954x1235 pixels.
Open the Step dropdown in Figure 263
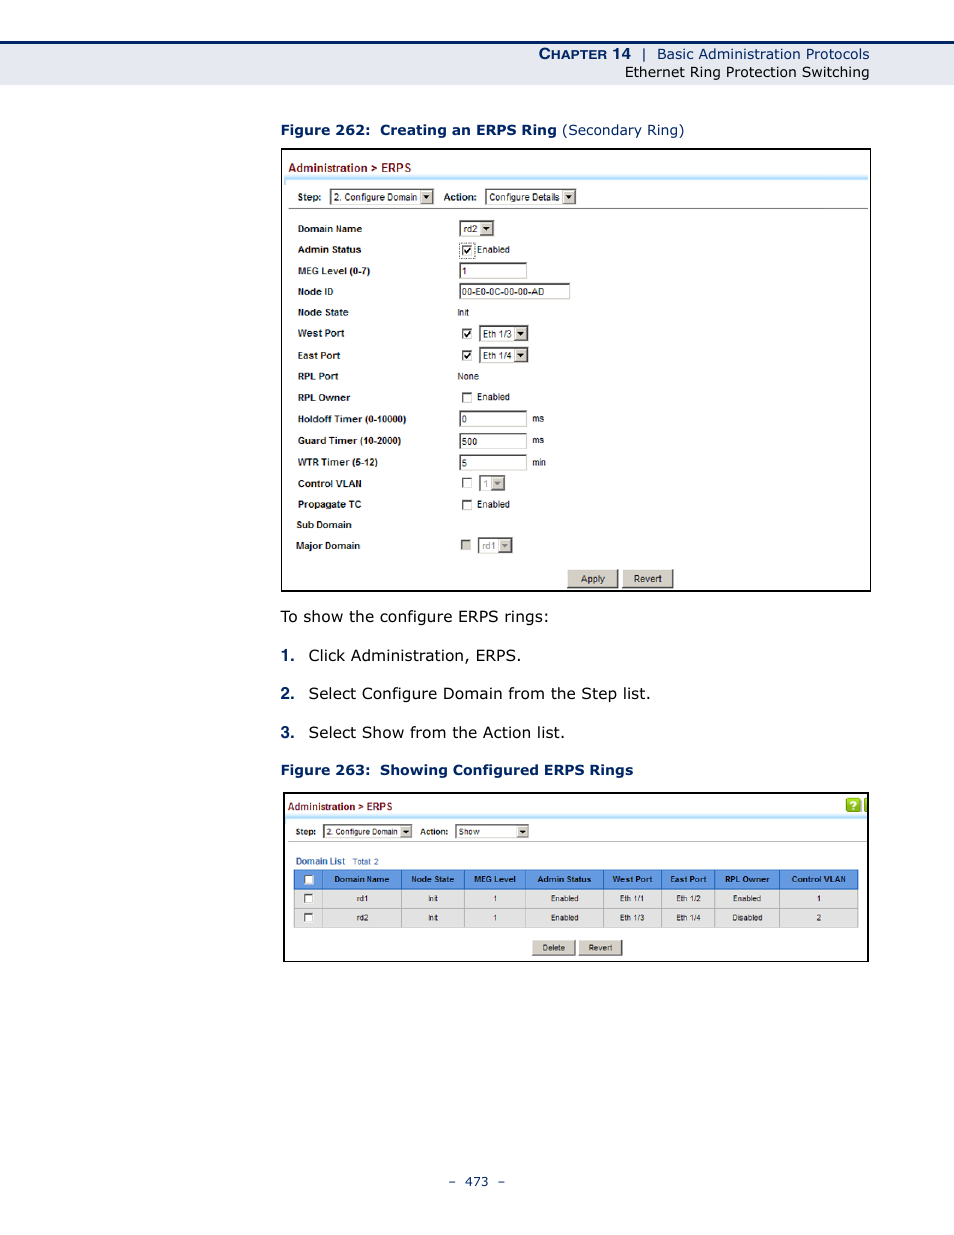(x=368, y=832)
